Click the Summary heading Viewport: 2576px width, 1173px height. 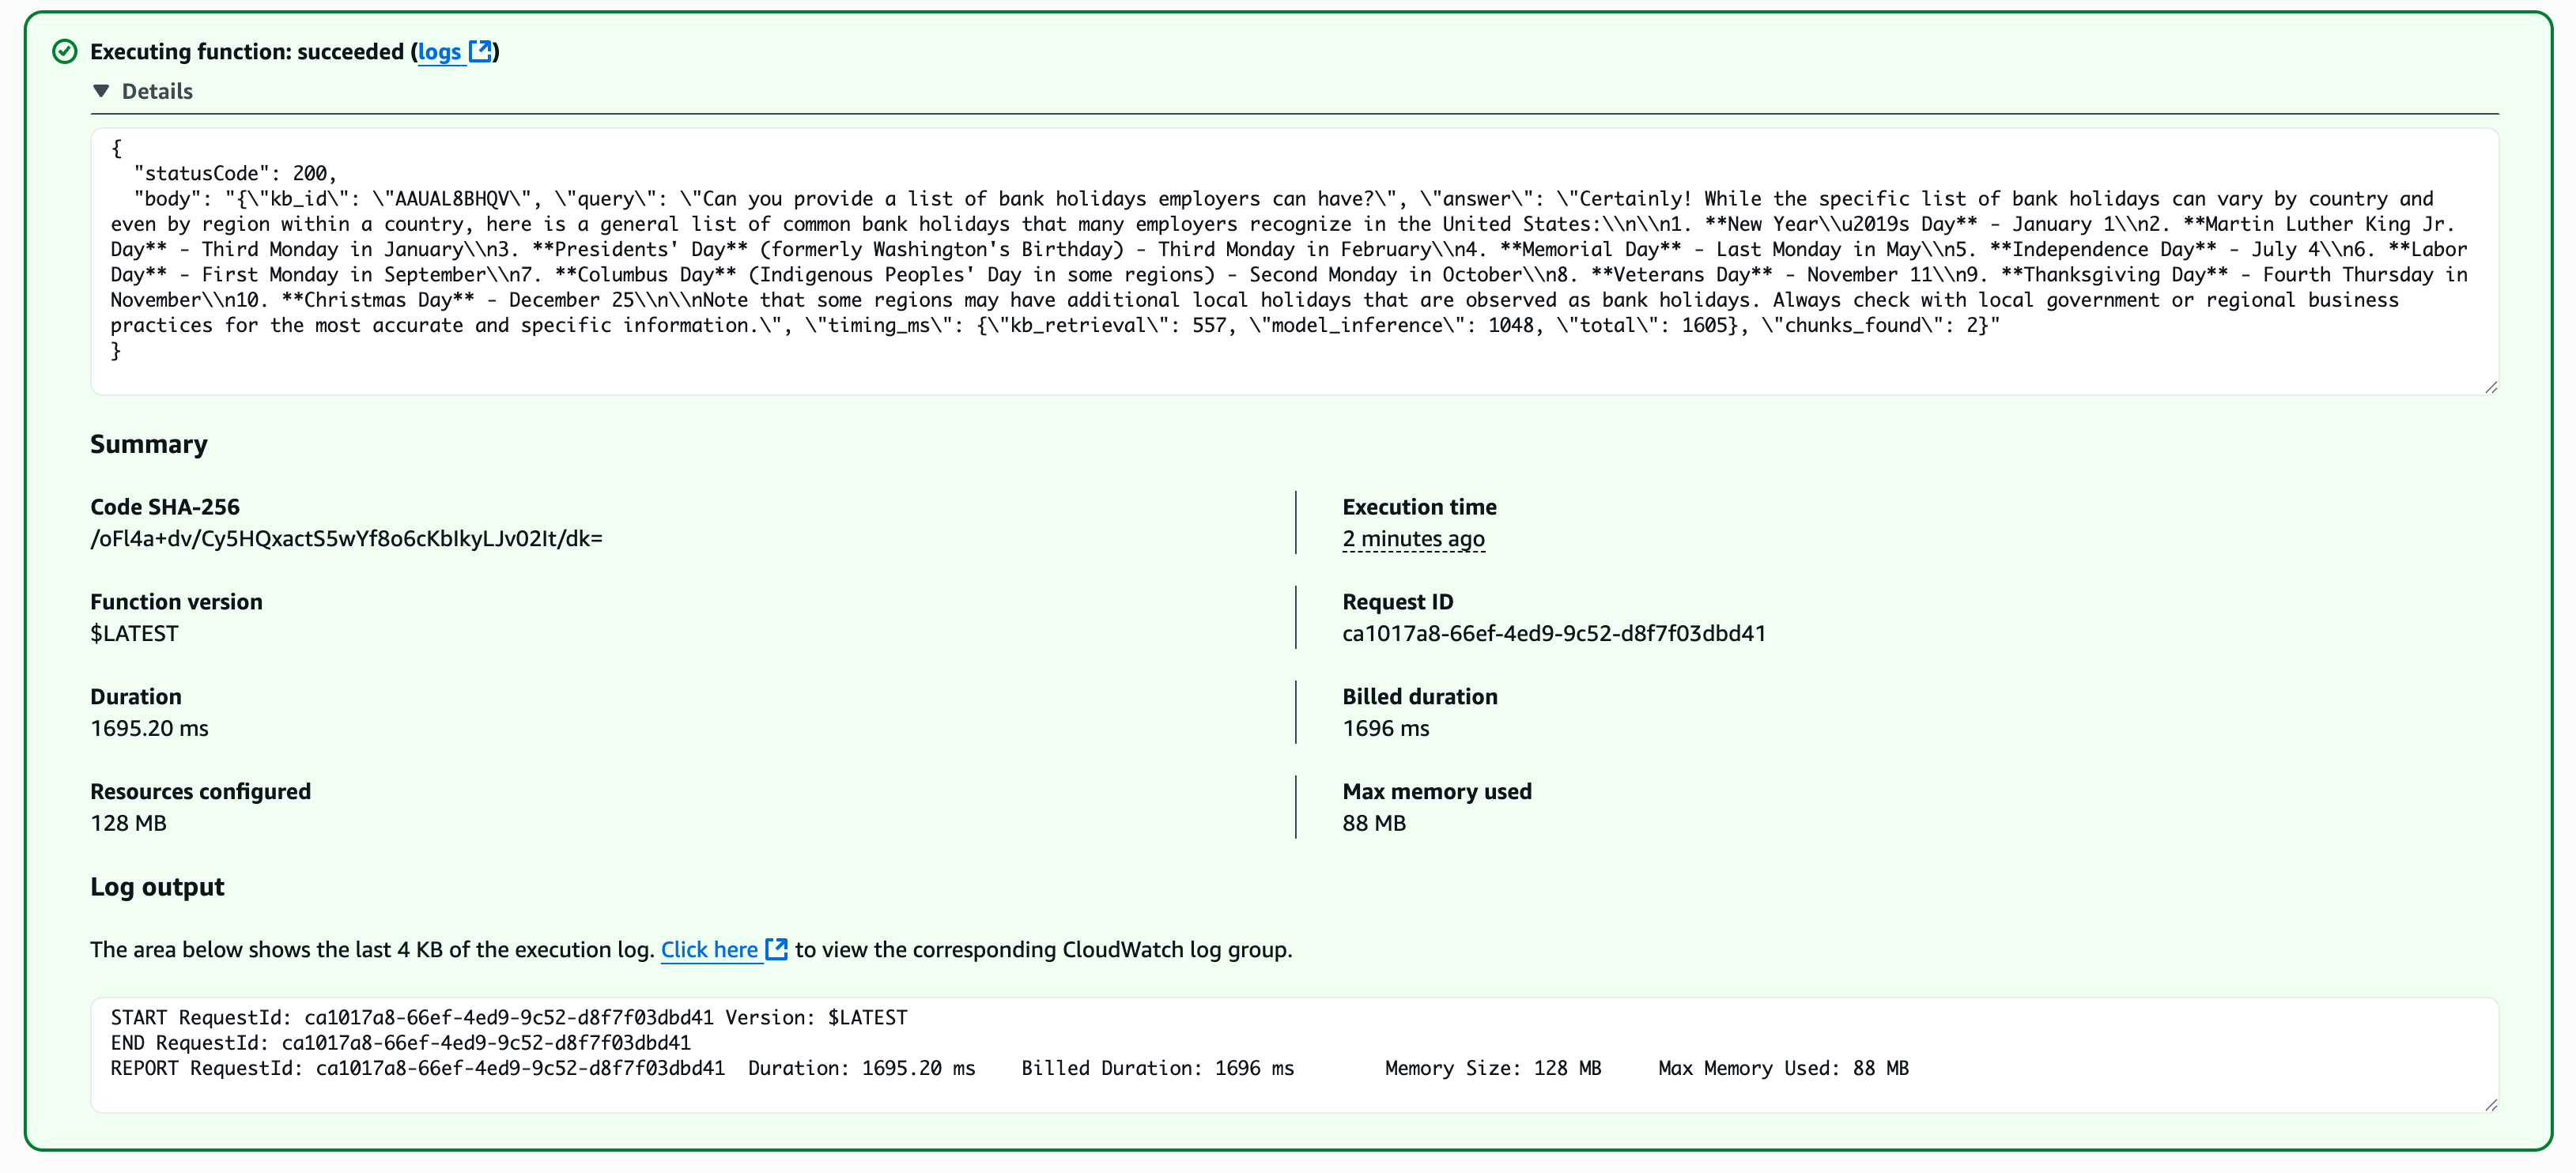(x=148, y=445)
